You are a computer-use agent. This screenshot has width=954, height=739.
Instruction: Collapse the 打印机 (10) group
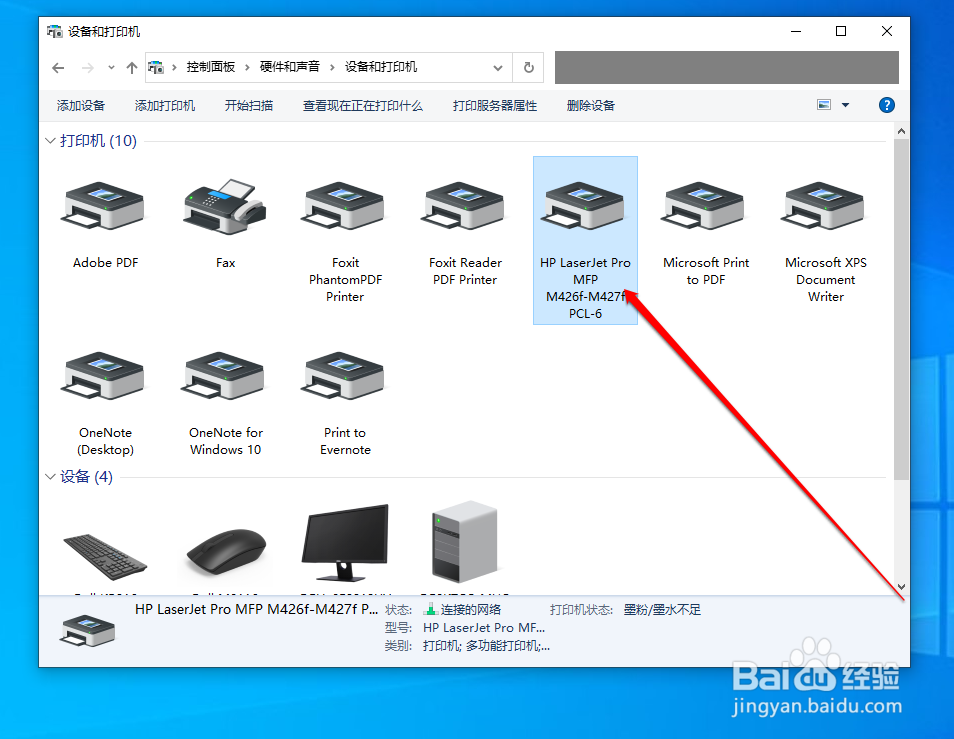50,141
